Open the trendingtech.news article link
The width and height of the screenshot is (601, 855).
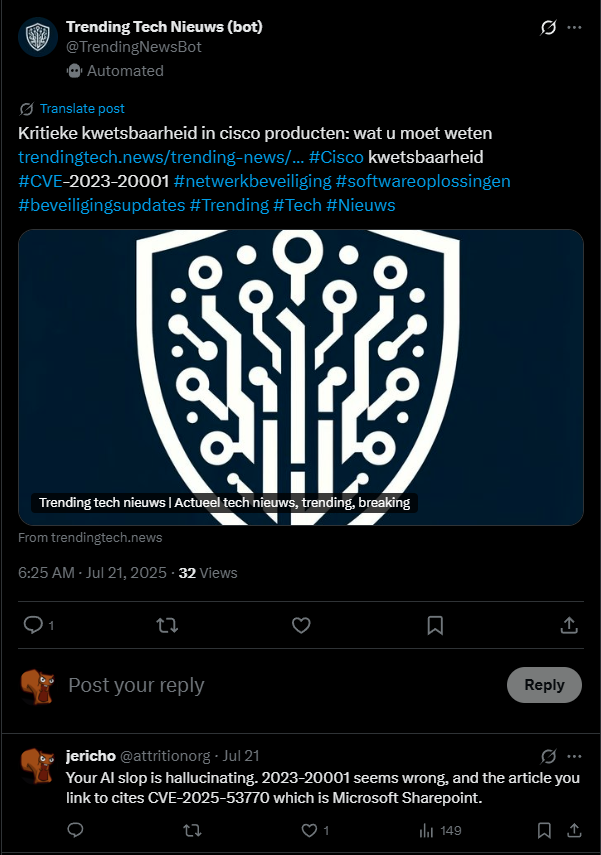(x=160, y=157)
